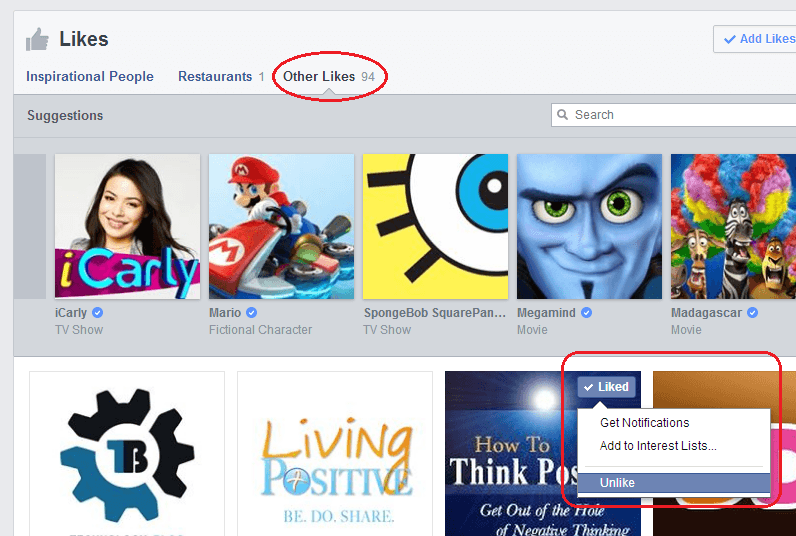Viewport: 796px width, 536px height.
Task: Open the Mario suggestion thumbnail
Action: tap(281, 226)
